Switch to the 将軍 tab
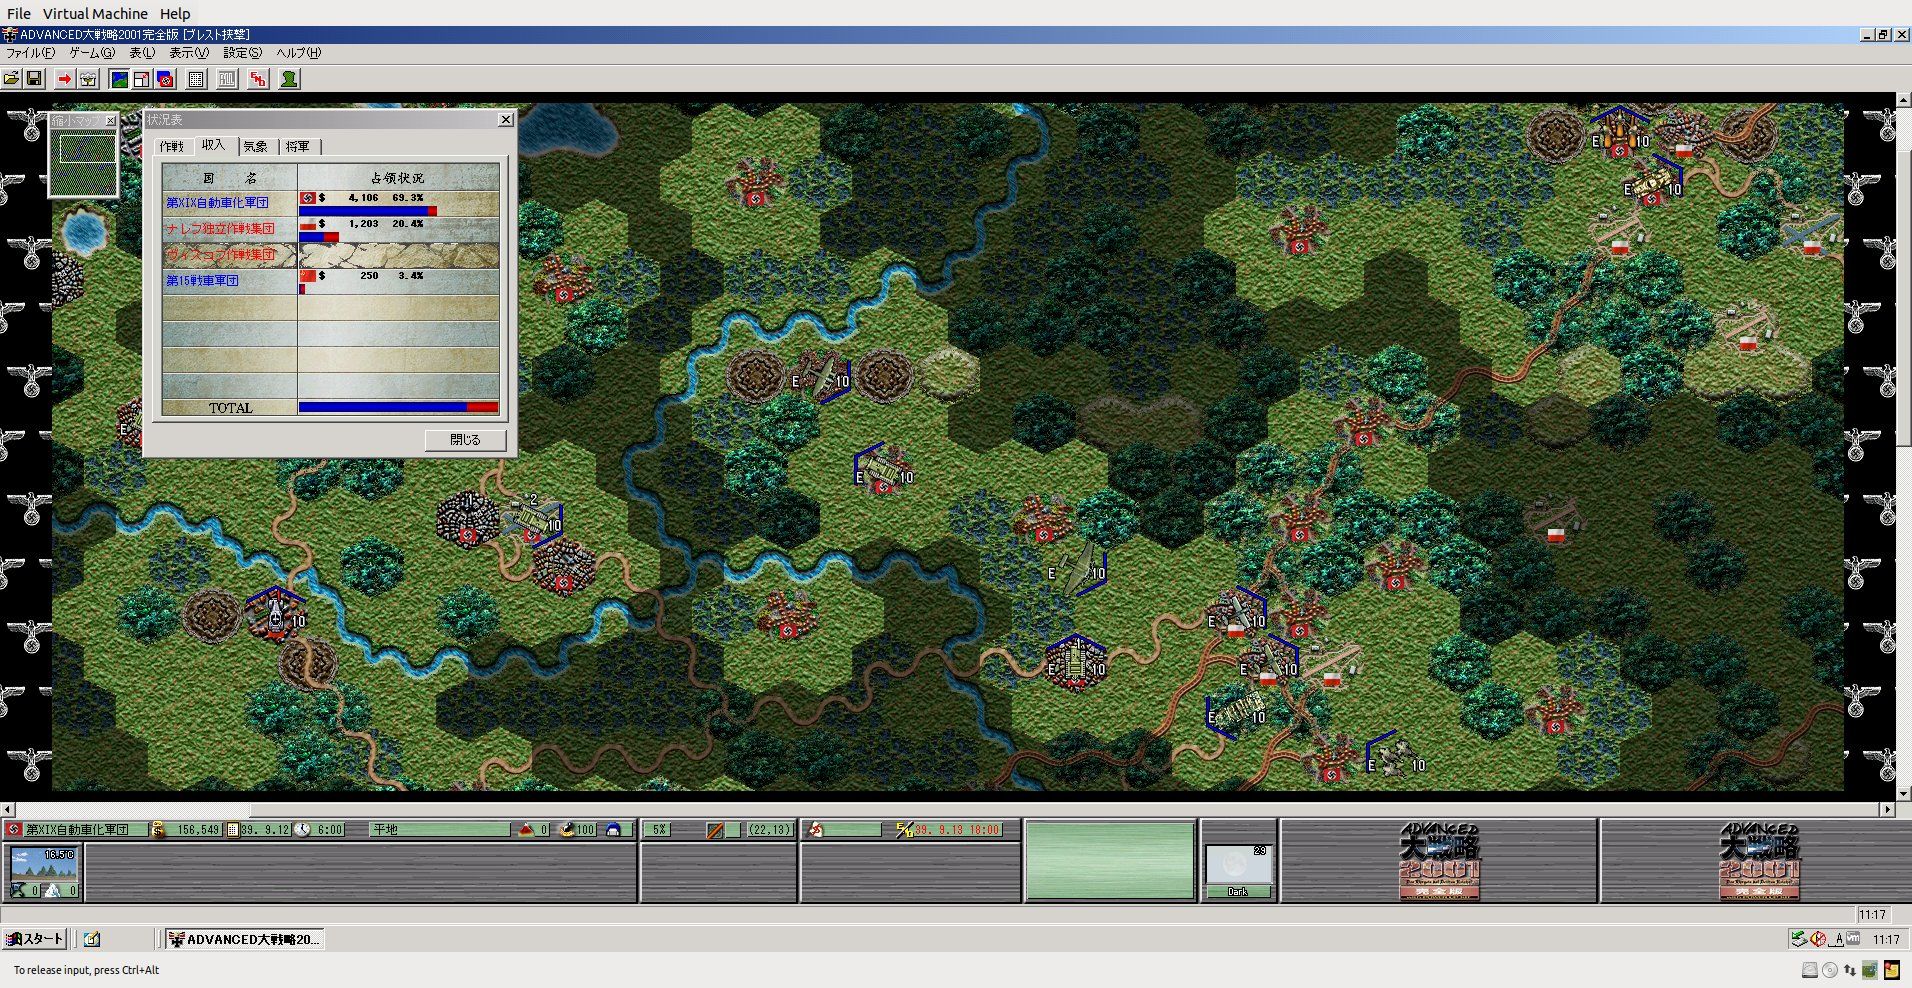 (298, 147)
